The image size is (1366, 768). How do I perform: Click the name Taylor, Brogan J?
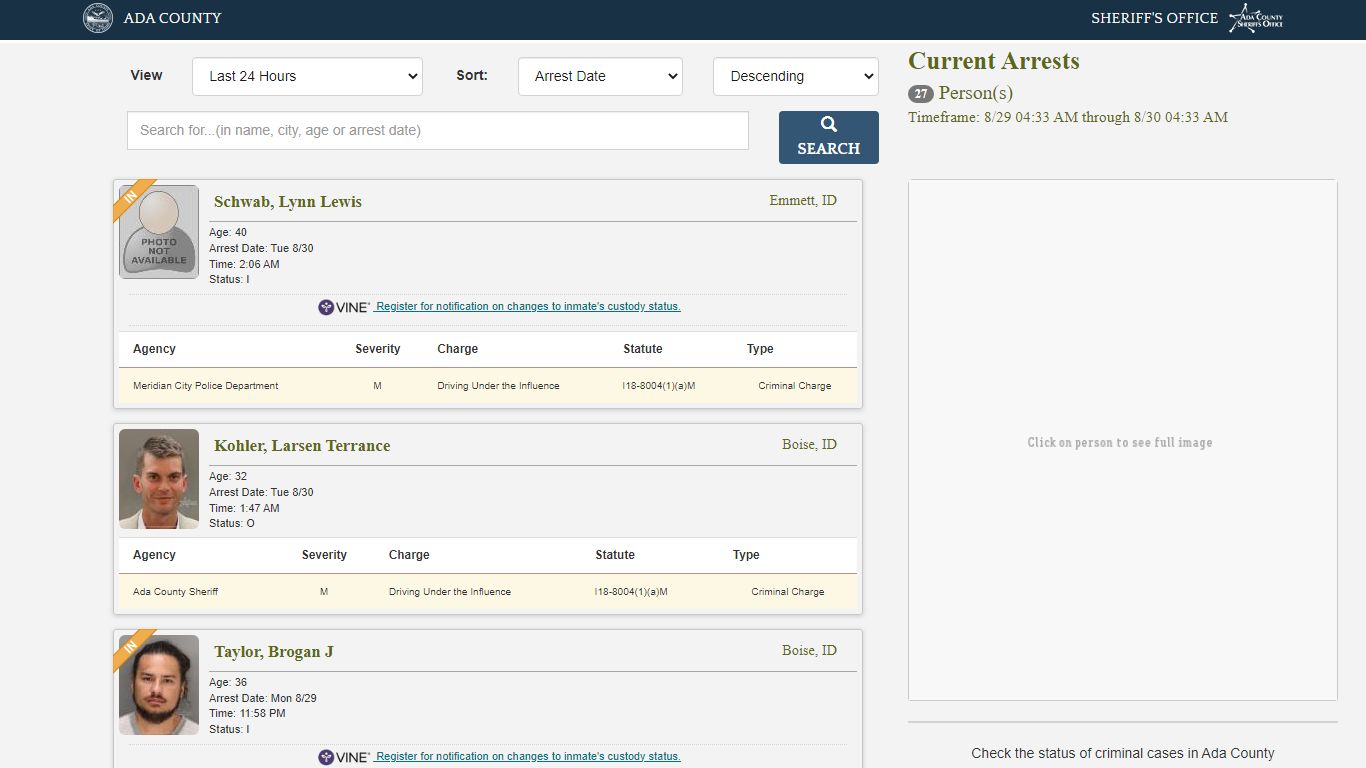coord(274,652)
